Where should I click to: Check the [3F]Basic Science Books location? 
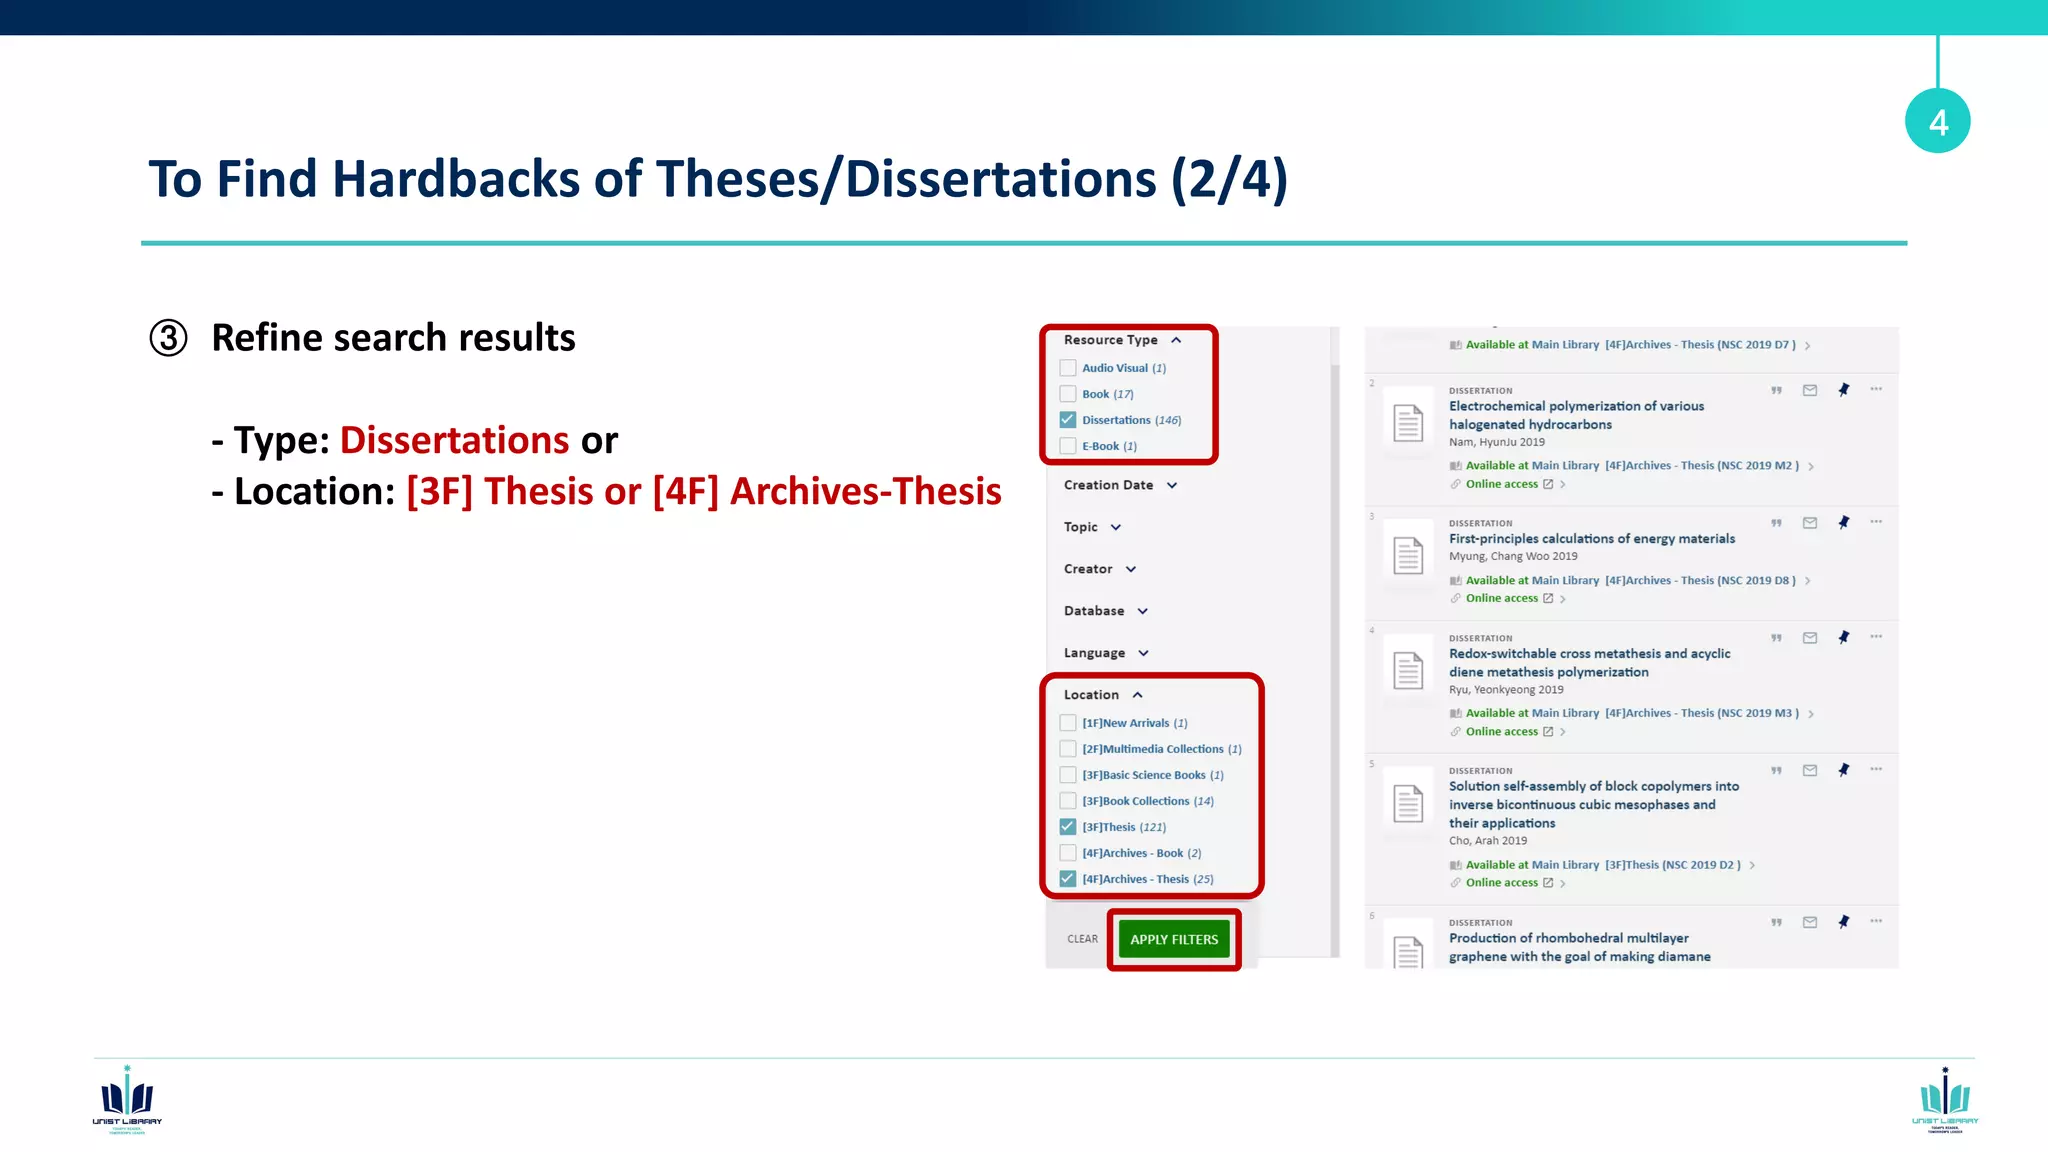tap(1068, 775)
